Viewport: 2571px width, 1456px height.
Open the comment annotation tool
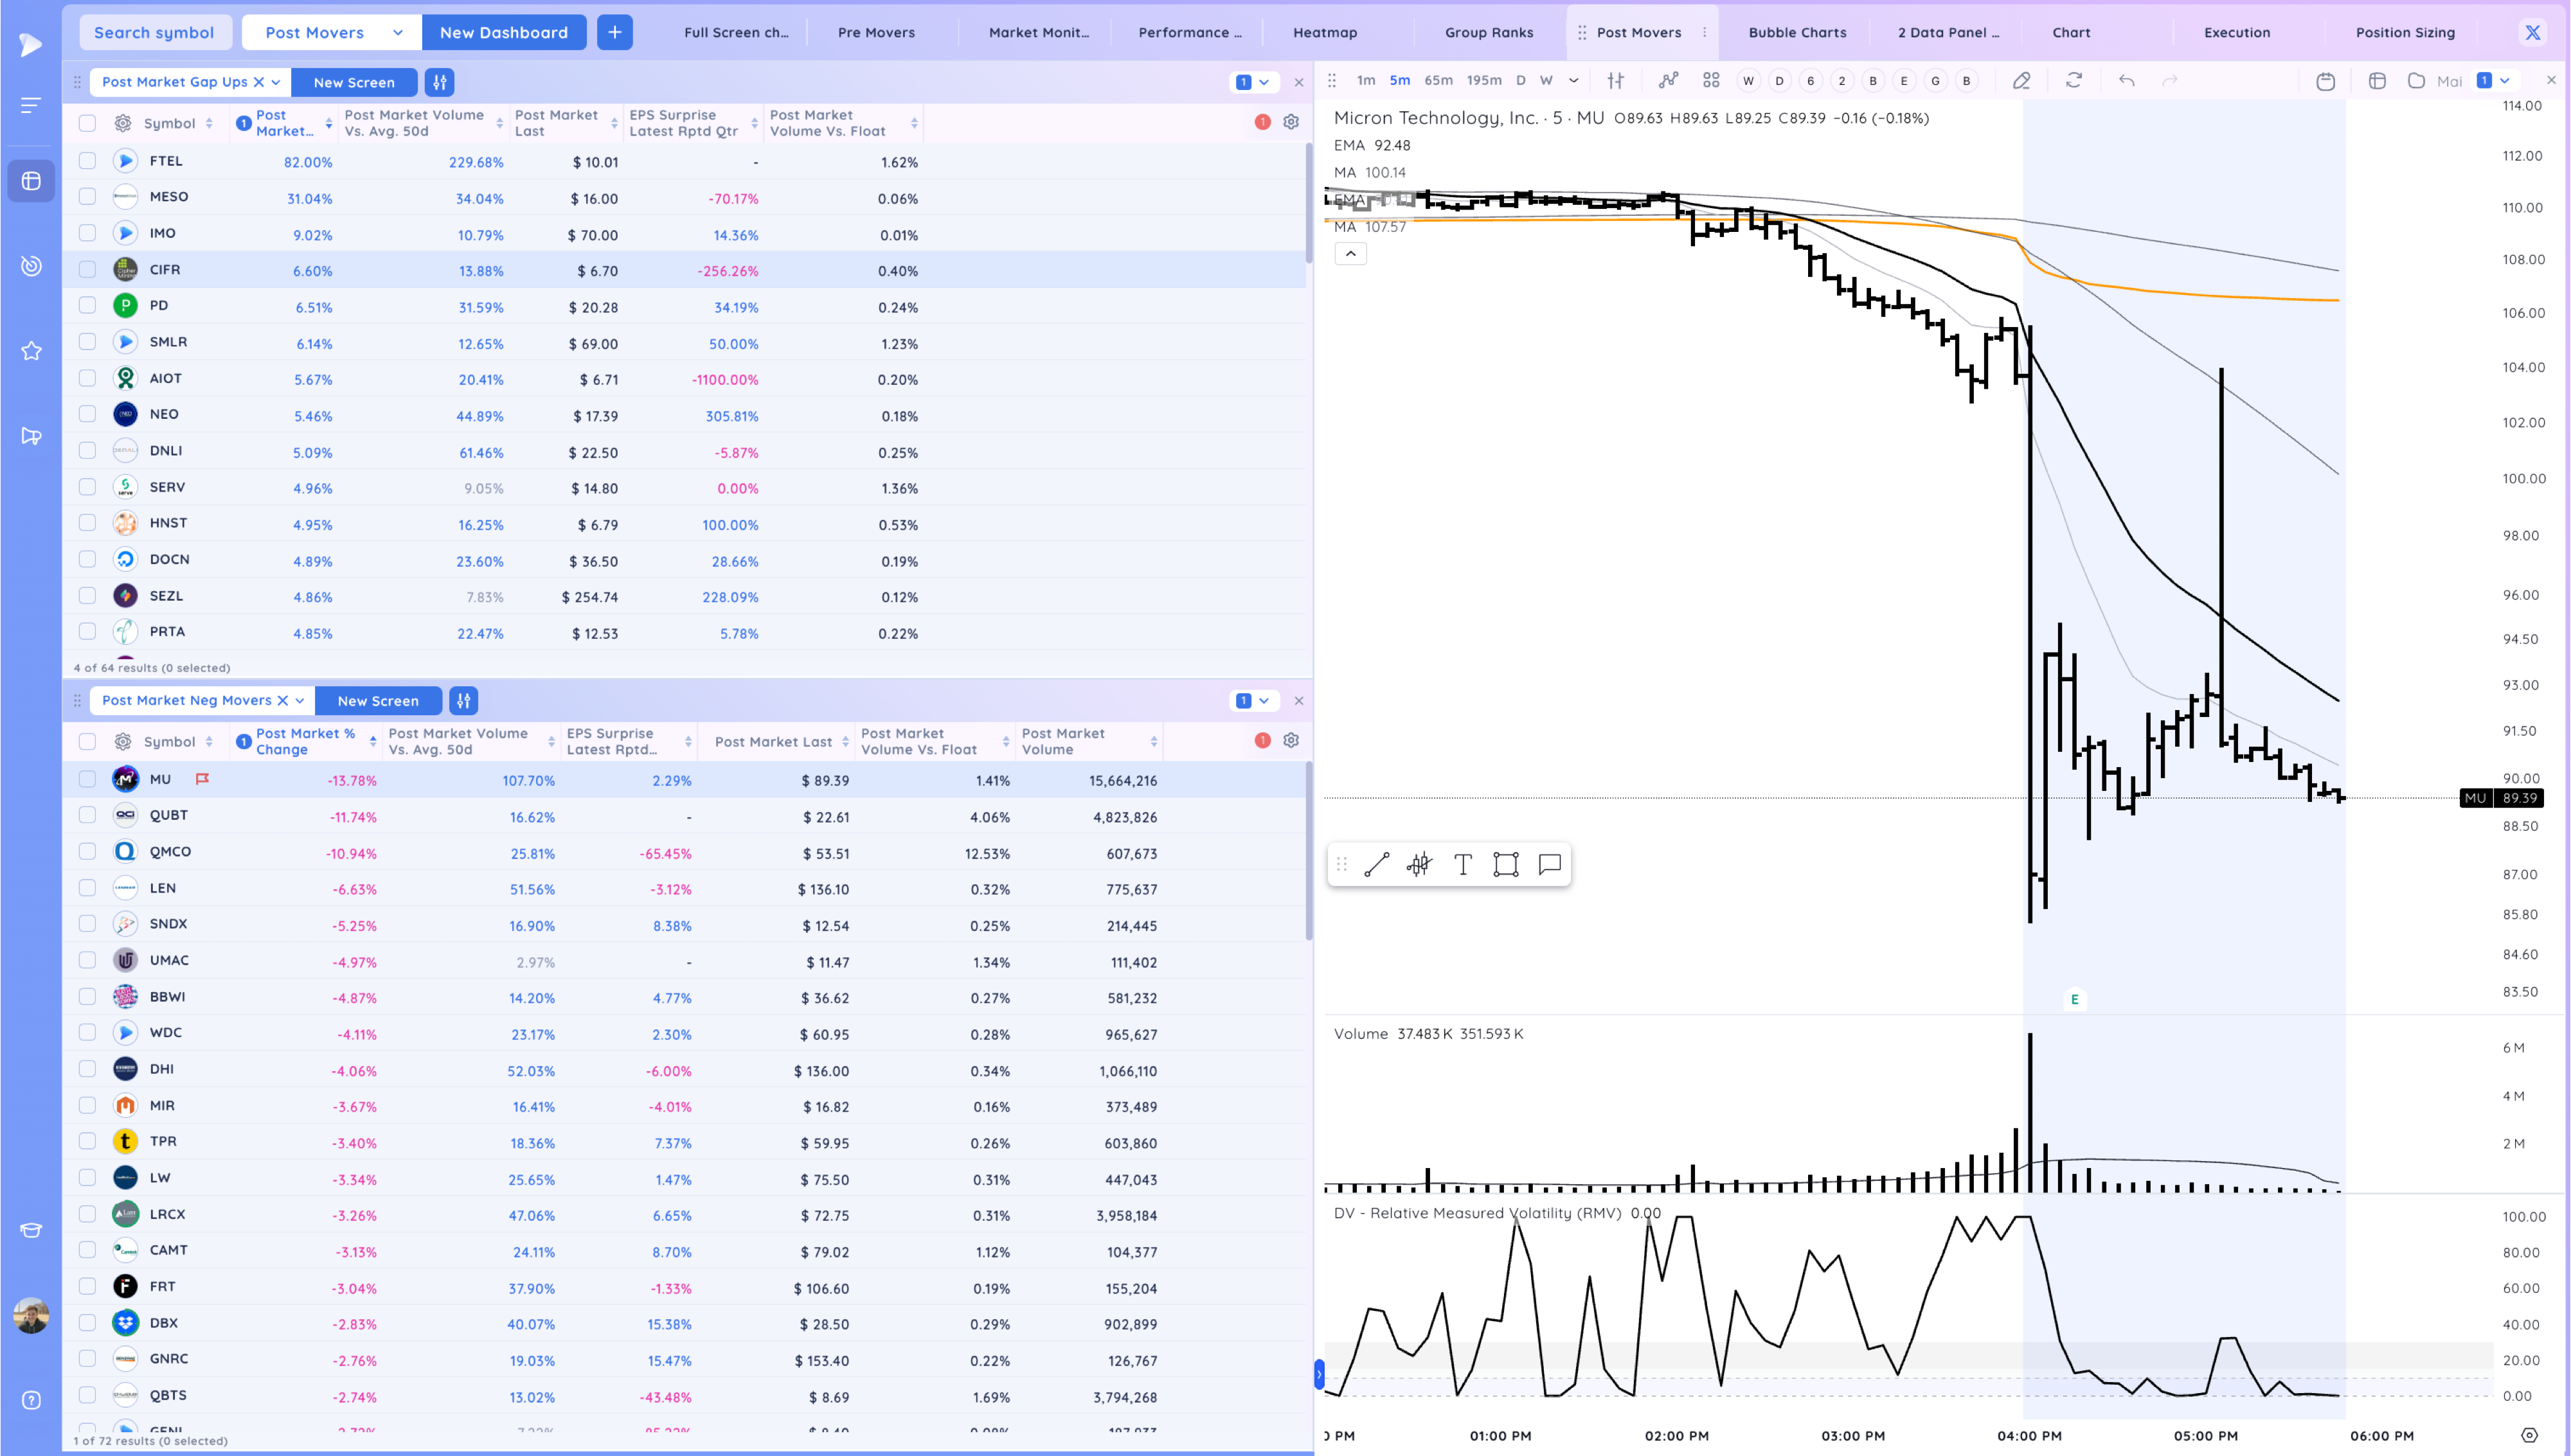[1549, 864]
